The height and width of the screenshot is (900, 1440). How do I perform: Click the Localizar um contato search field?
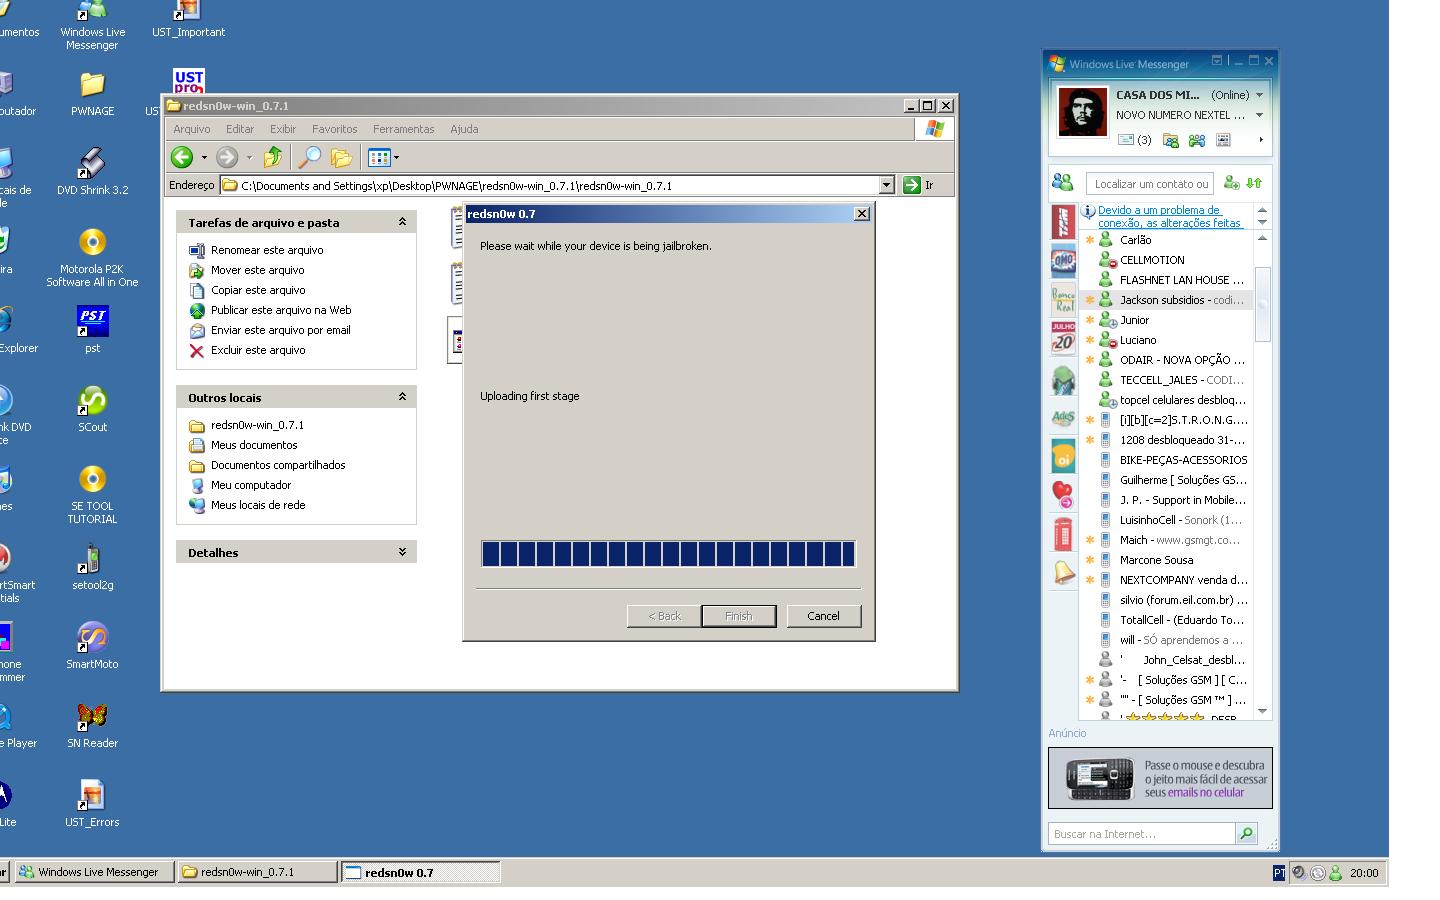tap(1150, 183)
